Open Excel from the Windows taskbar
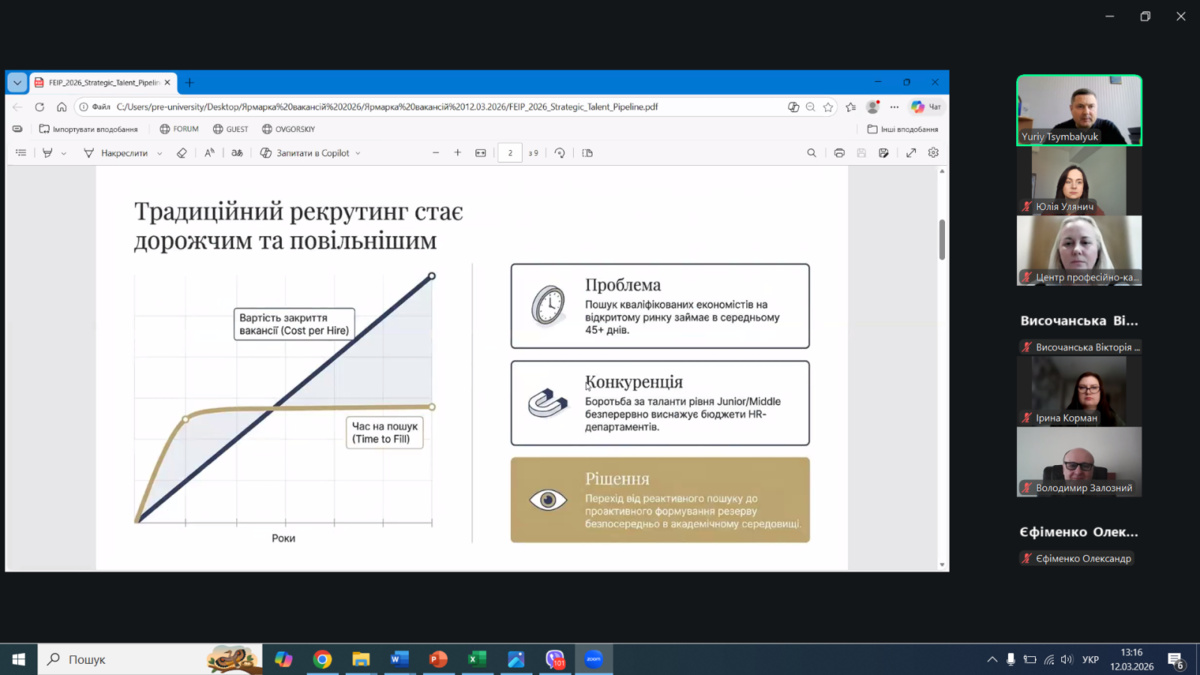Image resolution: width=1200 pixels, height=675 pixels. [x=477, y=659]
